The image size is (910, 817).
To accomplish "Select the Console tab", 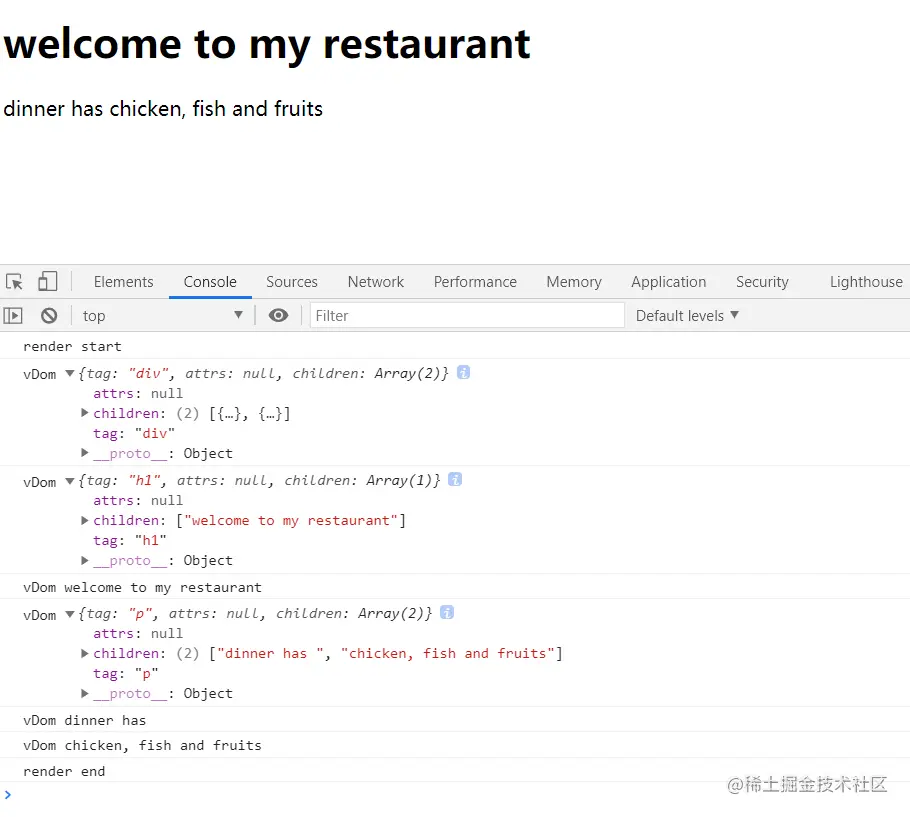I will coord(210,282).
